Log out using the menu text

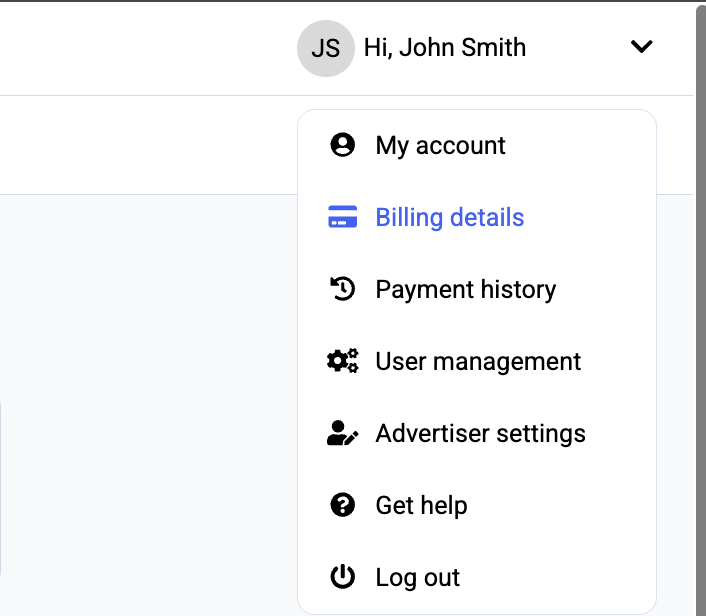tap(417, 577)
